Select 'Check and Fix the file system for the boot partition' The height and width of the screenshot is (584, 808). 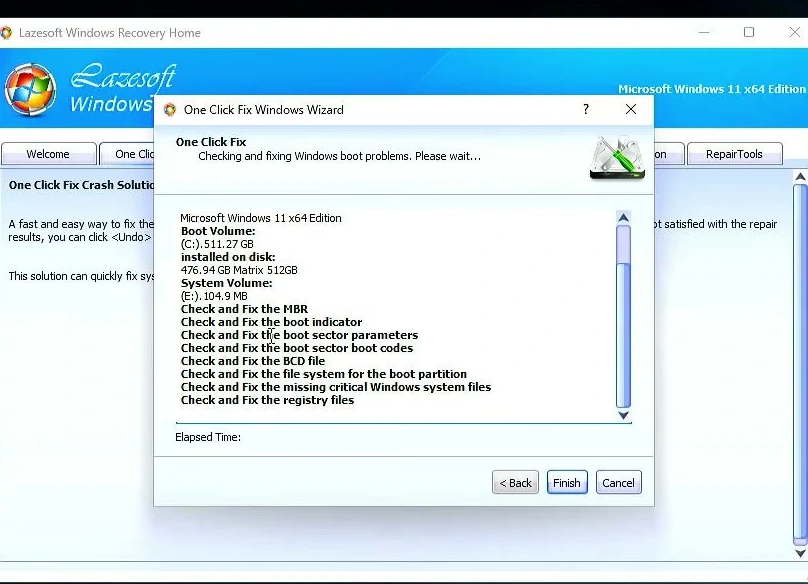coord(324,374)
